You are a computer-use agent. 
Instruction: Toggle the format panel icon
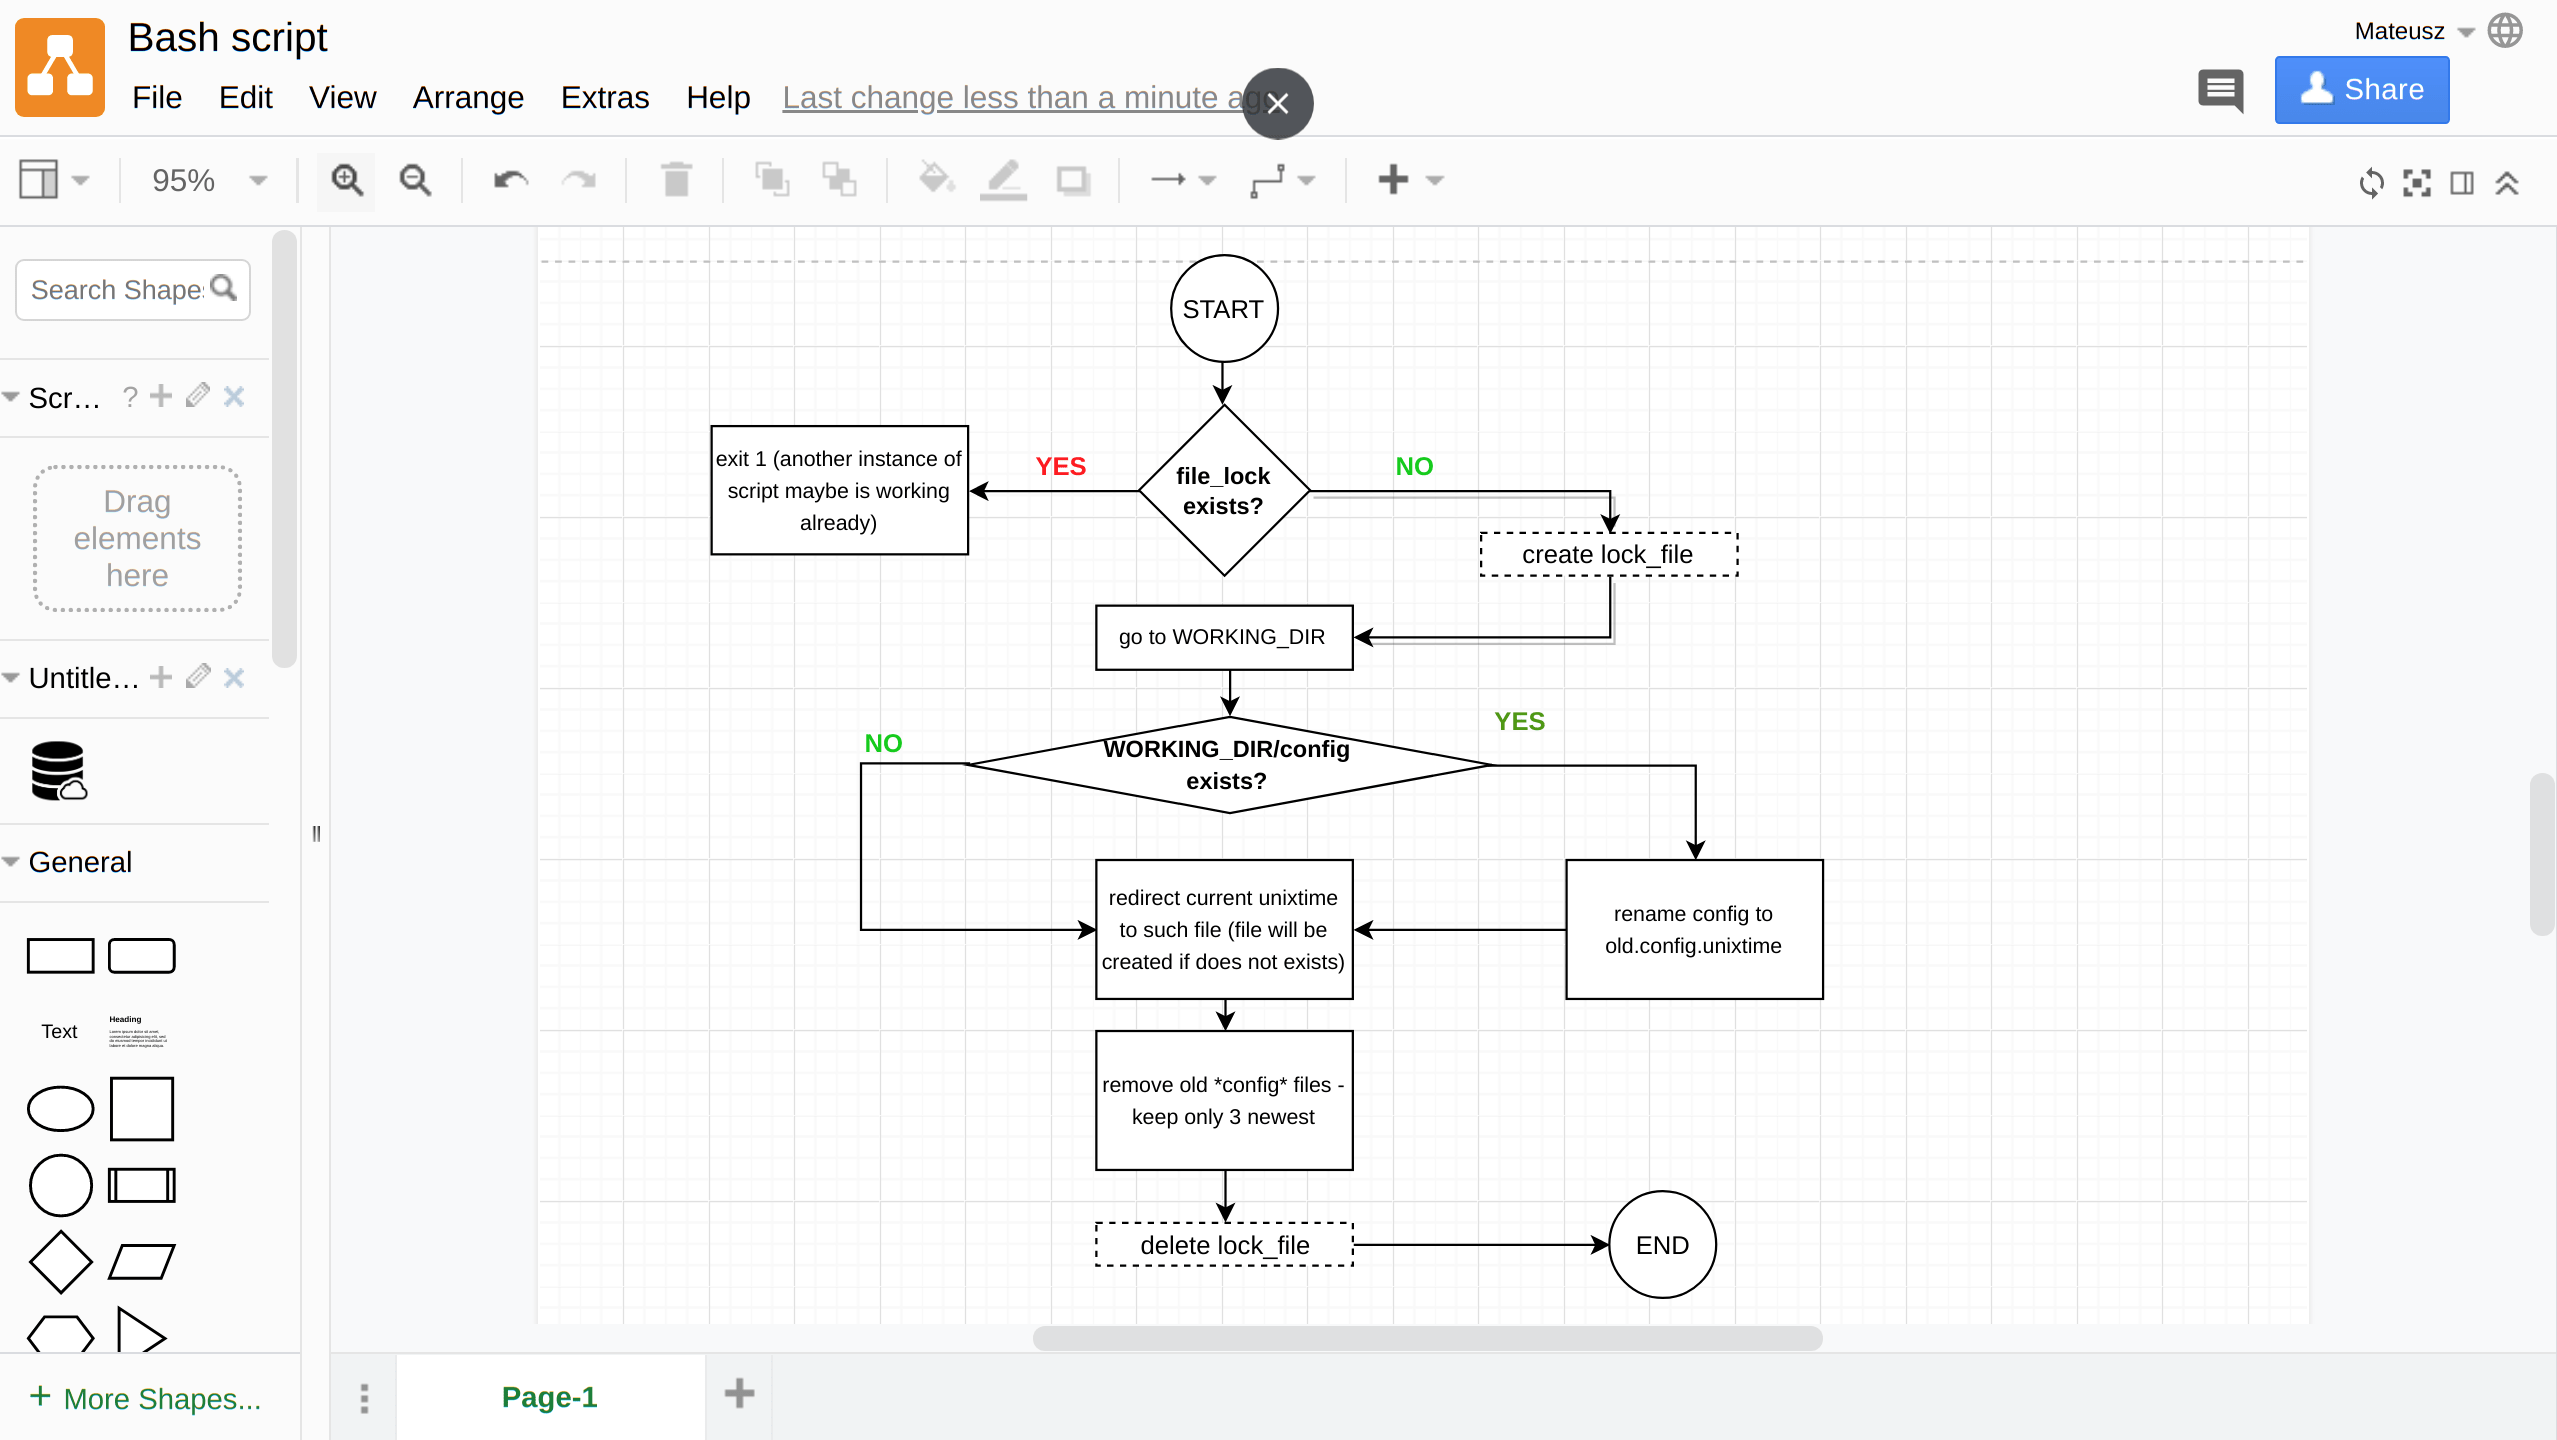click(x=2461, y=183)
